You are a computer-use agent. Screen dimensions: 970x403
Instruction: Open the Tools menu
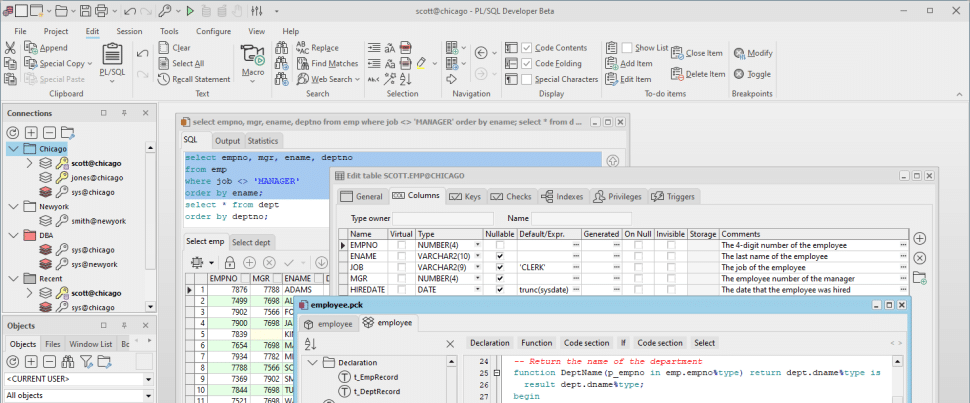click(169, 32)
